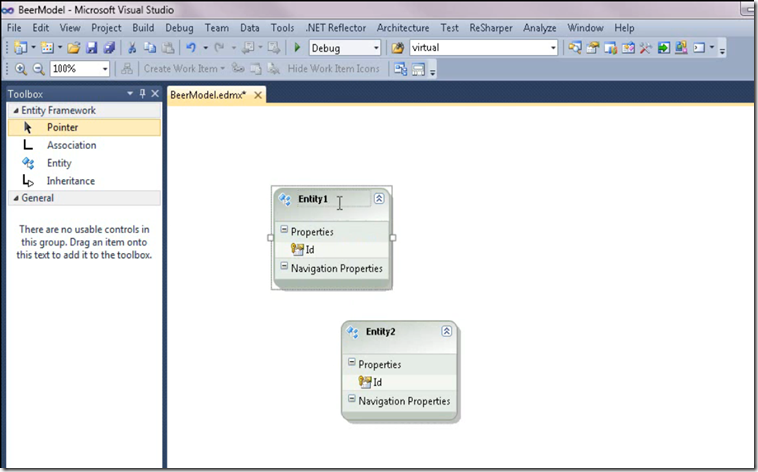The height and width of the screenshot is (472, 758).
Task: Select the Entity tool in Toolbox
Action: (85, 163)
